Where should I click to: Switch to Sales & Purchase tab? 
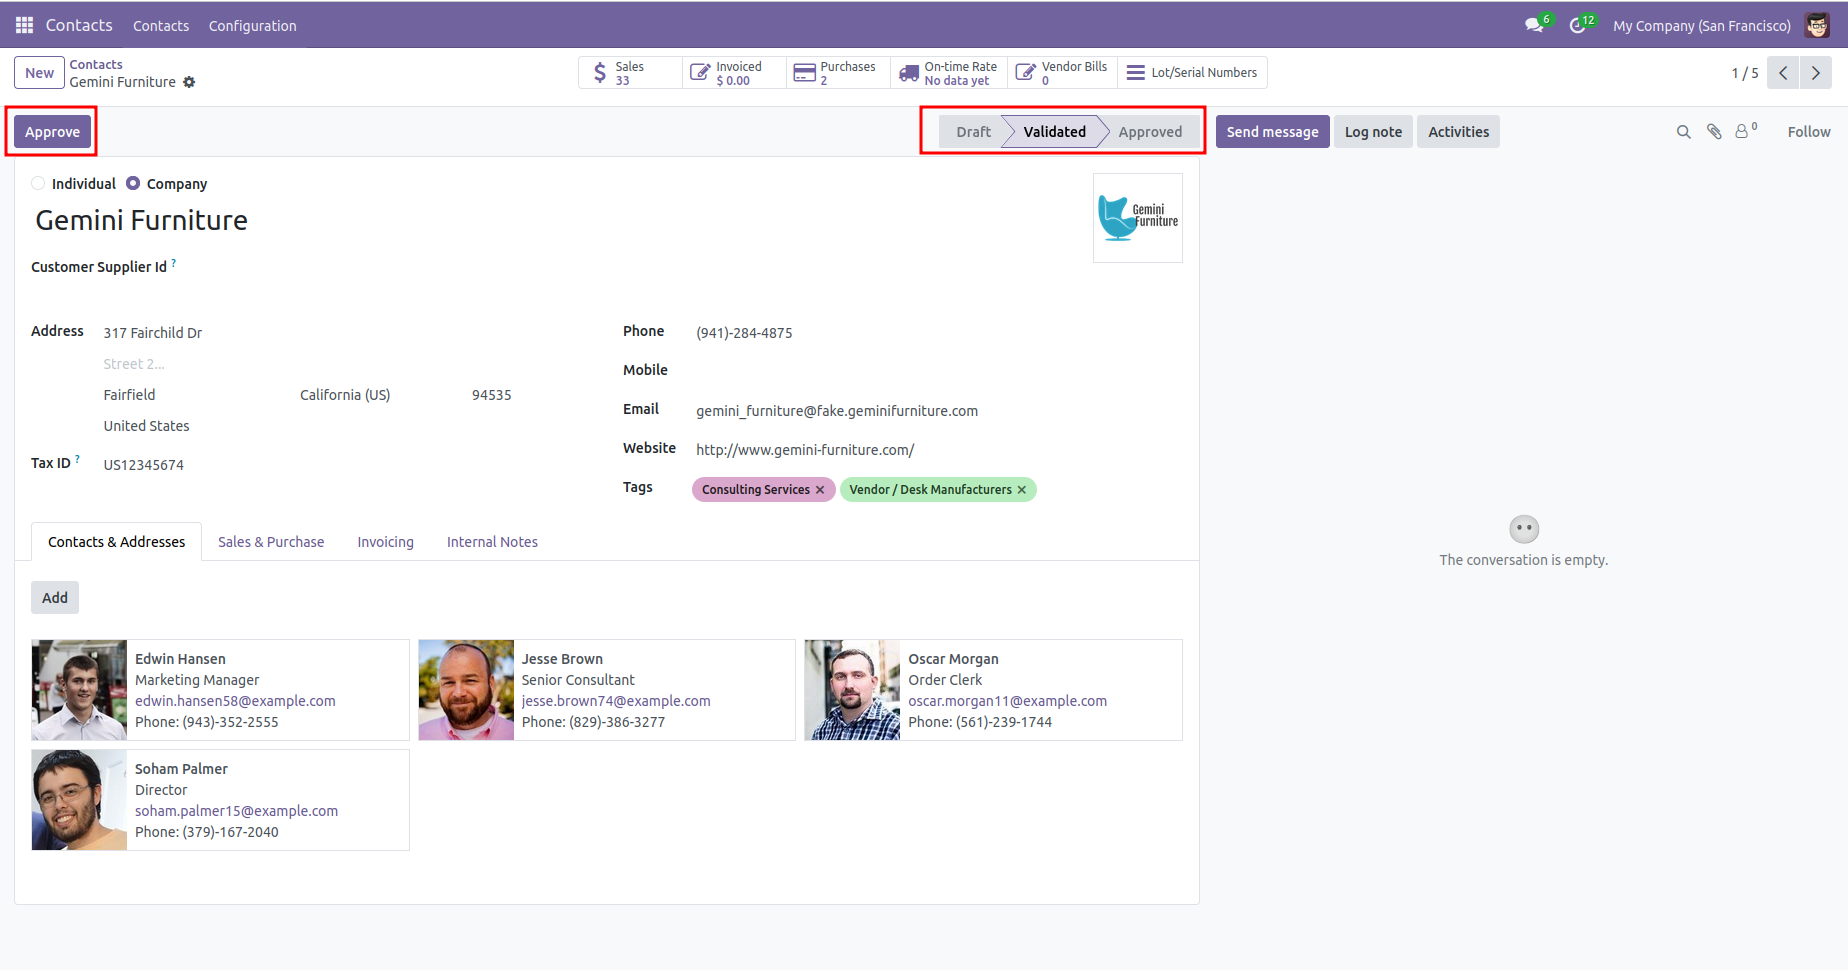(271, 542)
